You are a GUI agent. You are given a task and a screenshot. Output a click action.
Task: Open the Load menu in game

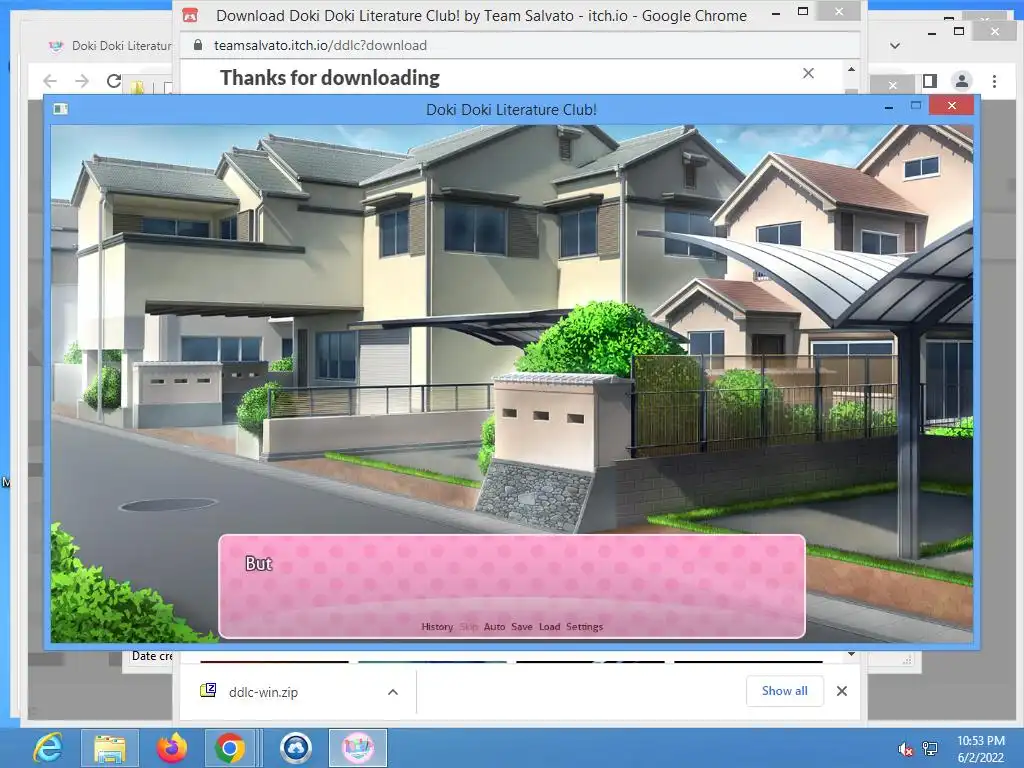pos(549,626)
